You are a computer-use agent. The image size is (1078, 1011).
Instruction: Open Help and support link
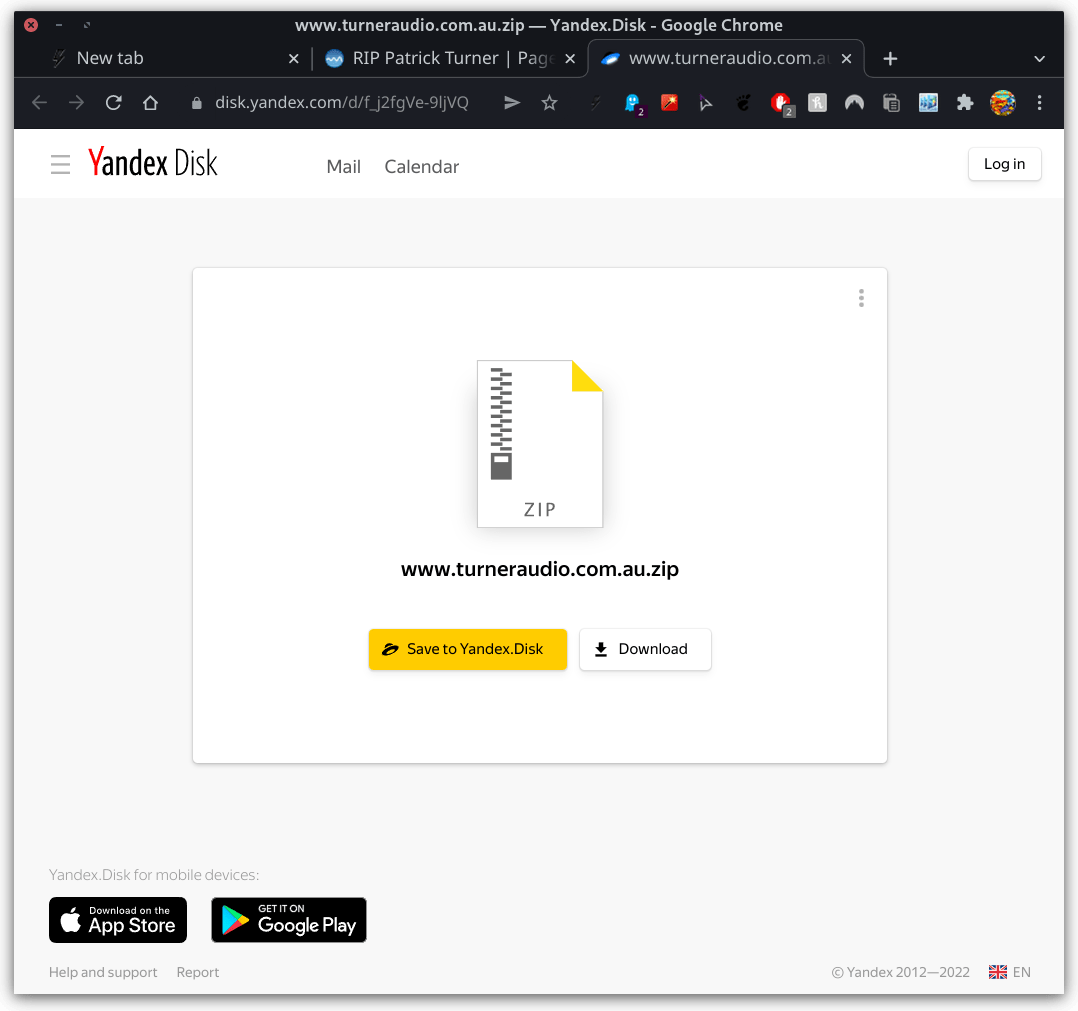pos(103,973)
